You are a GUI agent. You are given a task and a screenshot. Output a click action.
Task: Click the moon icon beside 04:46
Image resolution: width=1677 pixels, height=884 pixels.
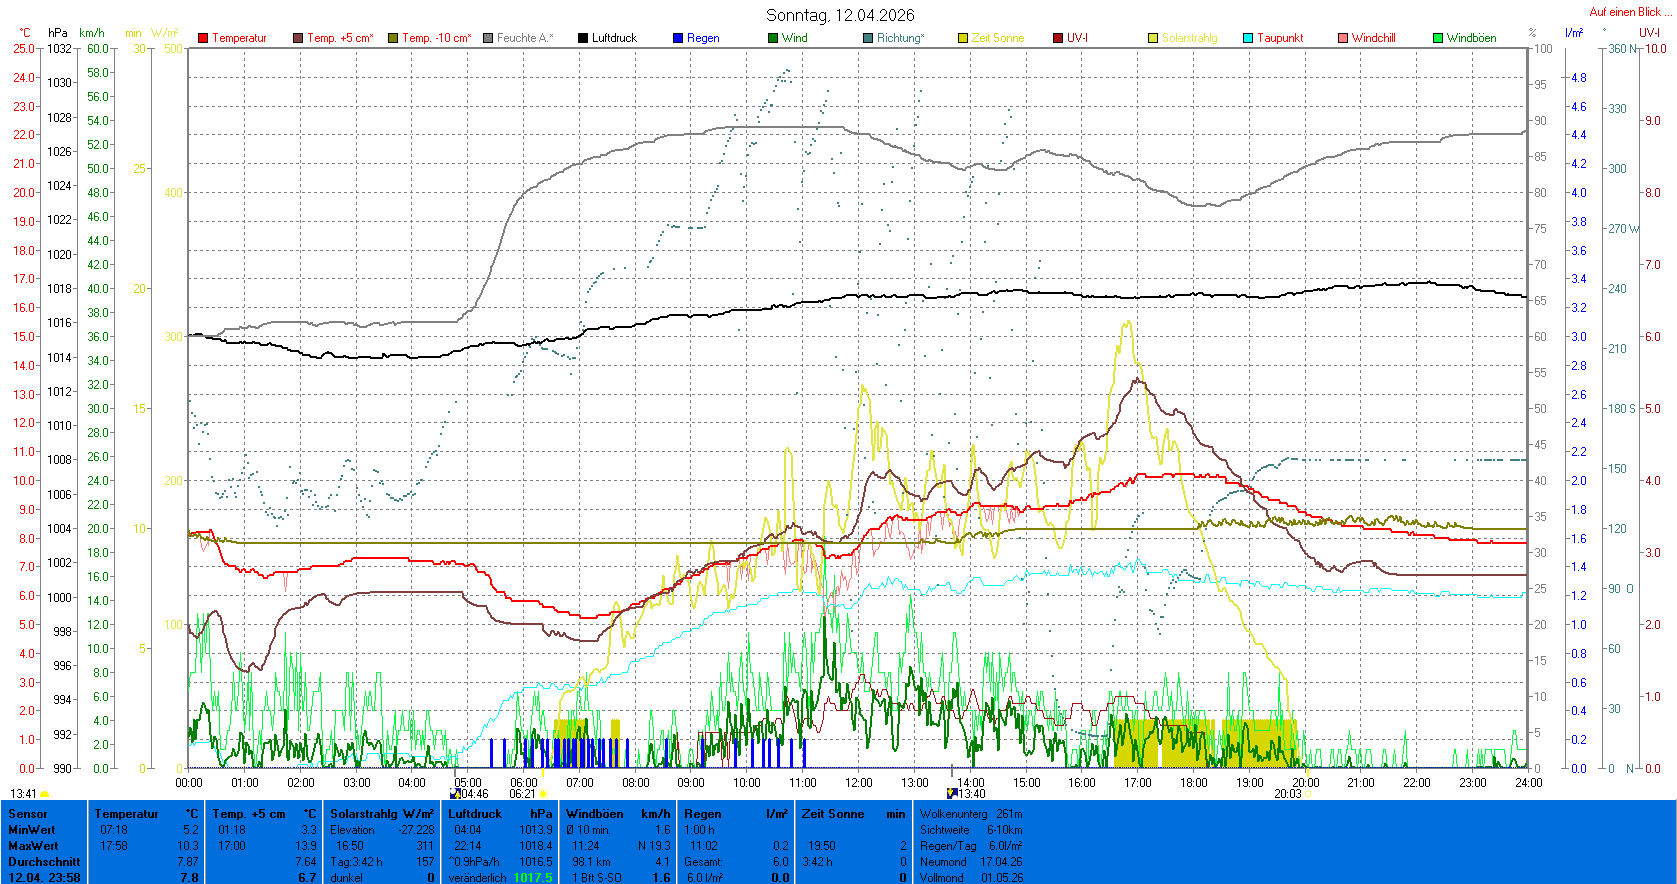point(455,794)
